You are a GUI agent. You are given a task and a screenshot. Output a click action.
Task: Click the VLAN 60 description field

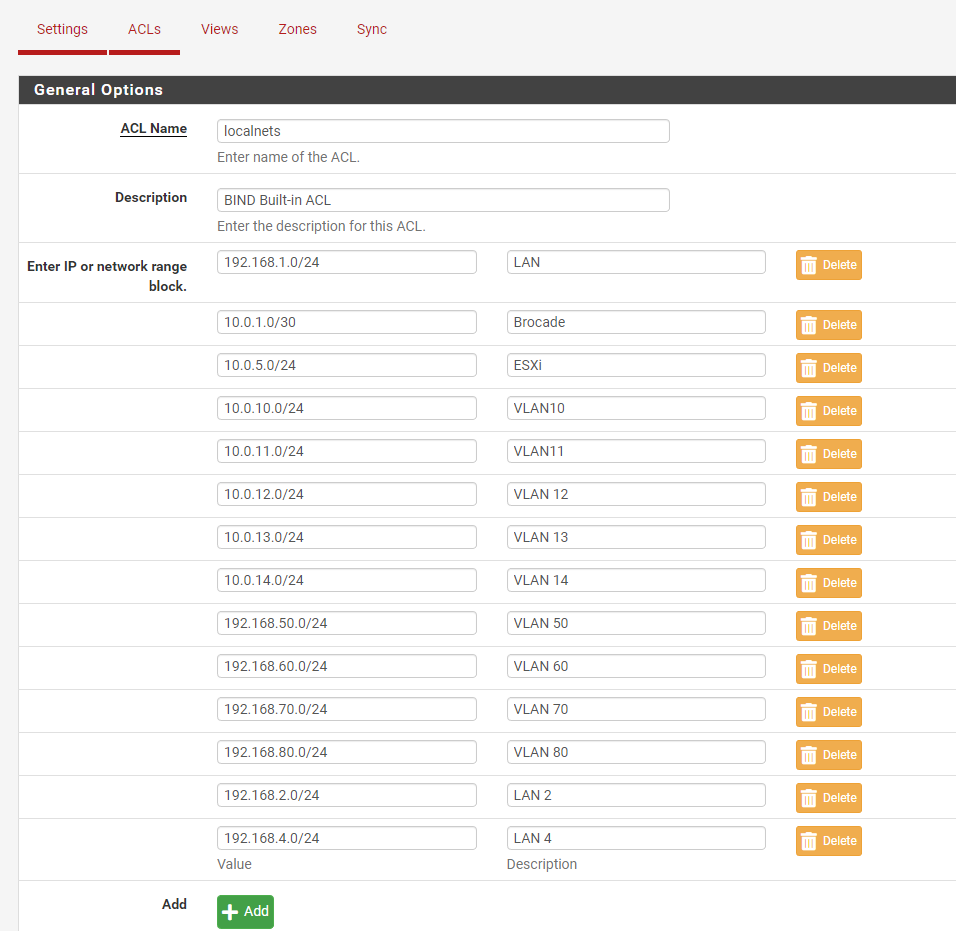point(636,665)
